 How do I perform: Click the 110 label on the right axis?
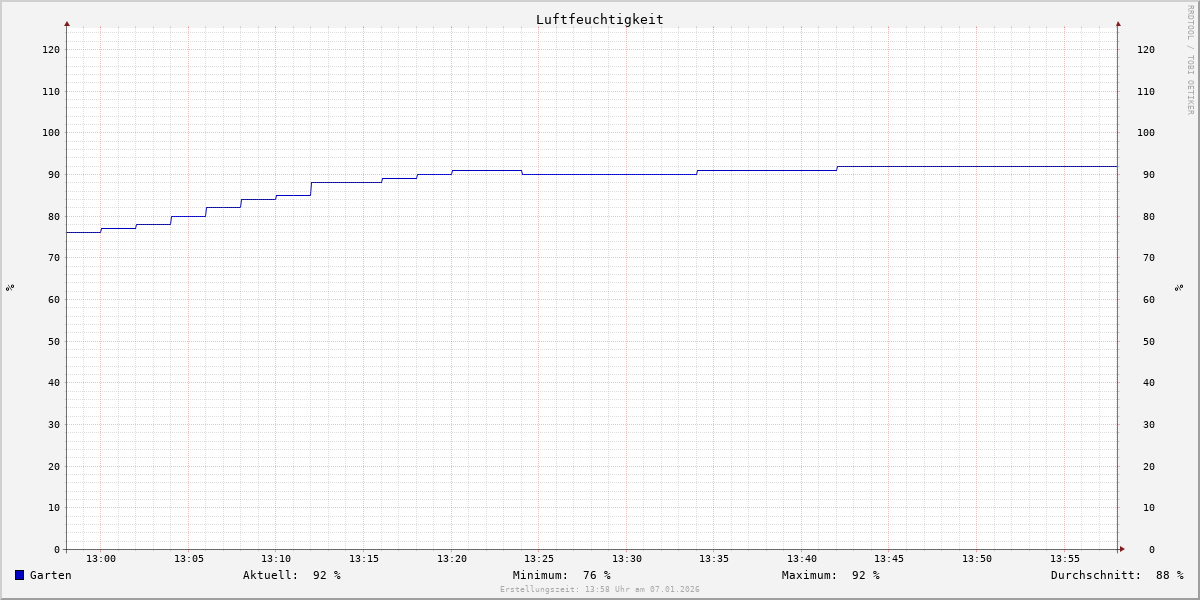pyautogui.click(x=1146, y=92)
